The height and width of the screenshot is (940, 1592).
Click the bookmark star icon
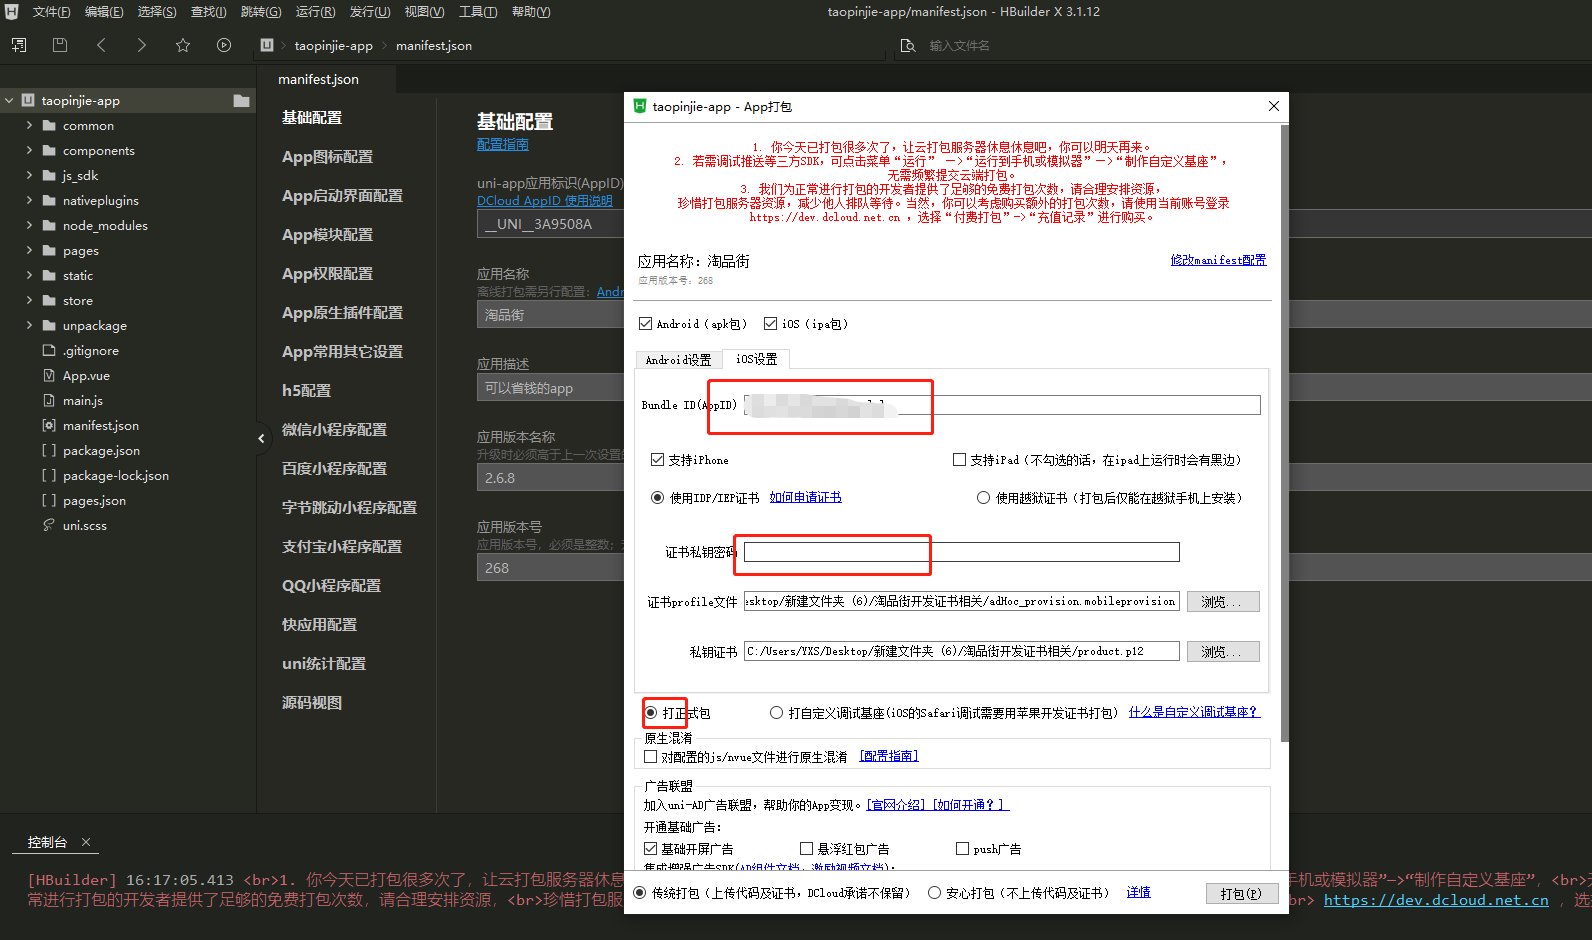pos(183,45)
